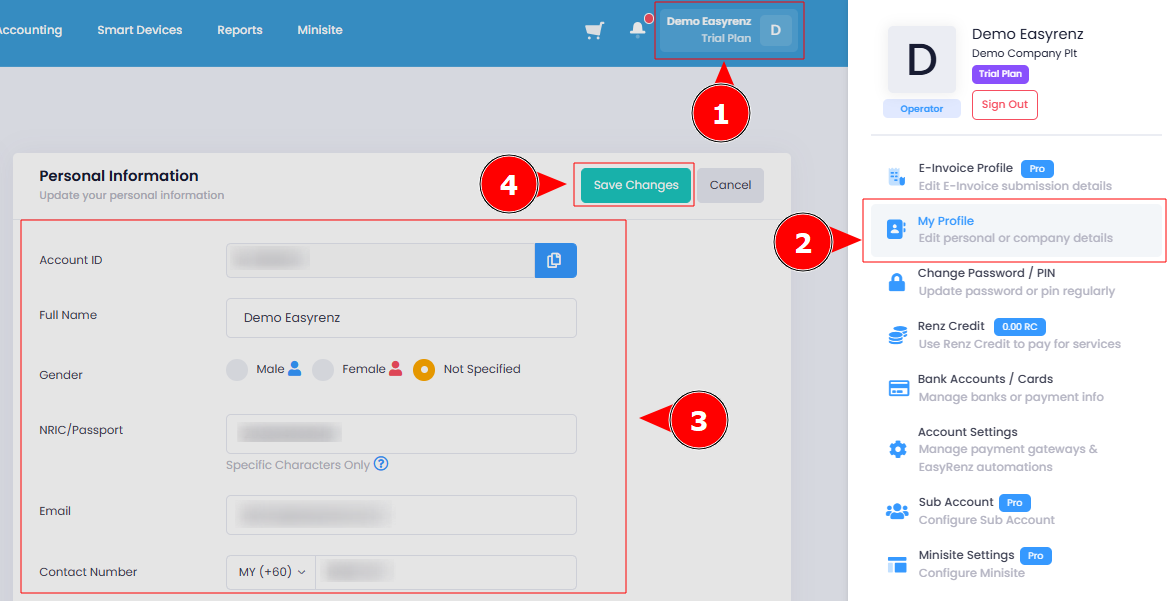Viewport: 1176px width, 601px height.
Task: Open My Profile in the side panel
Action: (x=1016, y=230)
